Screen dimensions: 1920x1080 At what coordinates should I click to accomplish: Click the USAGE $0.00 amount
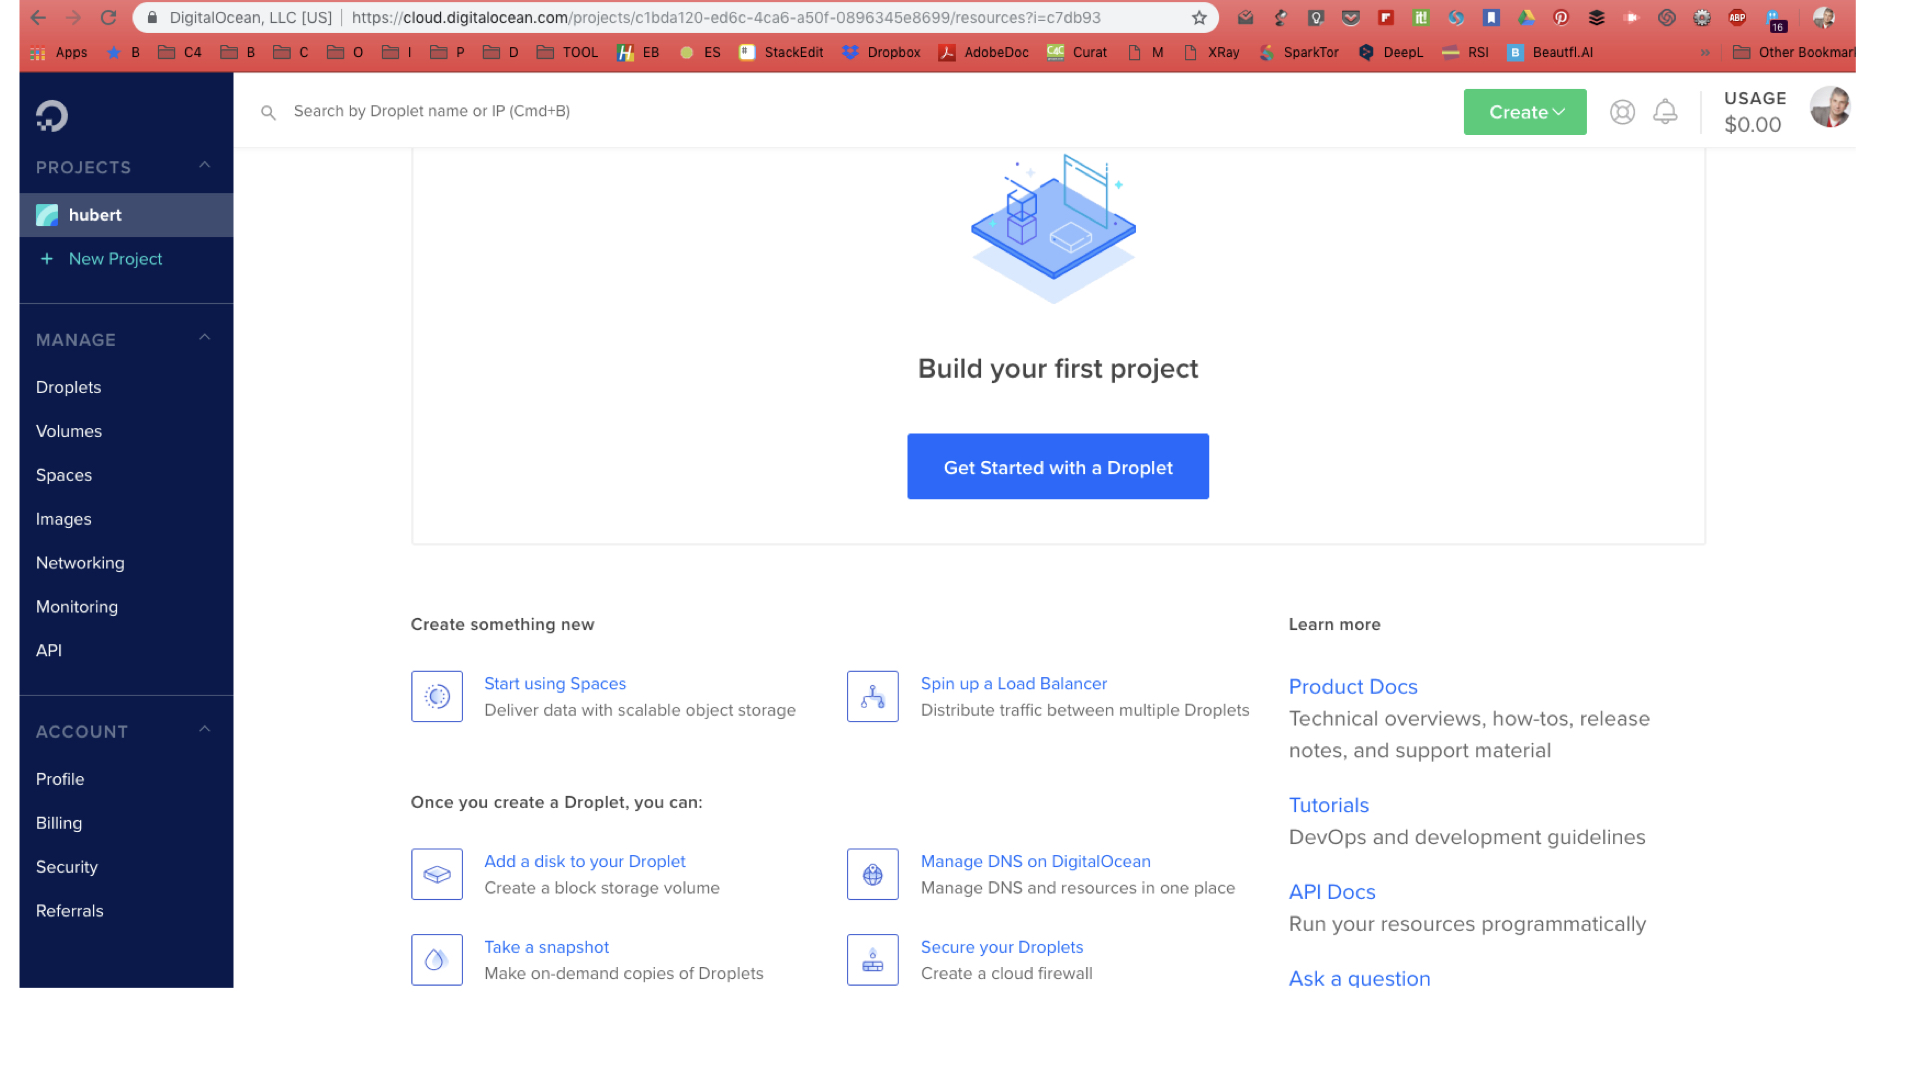[x=1753, y=125]
